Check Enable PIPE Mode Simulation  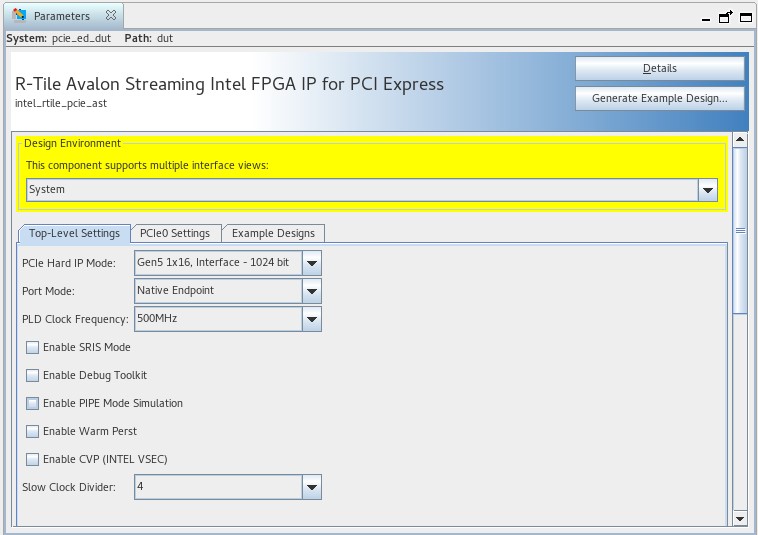(x=33, y=404)
